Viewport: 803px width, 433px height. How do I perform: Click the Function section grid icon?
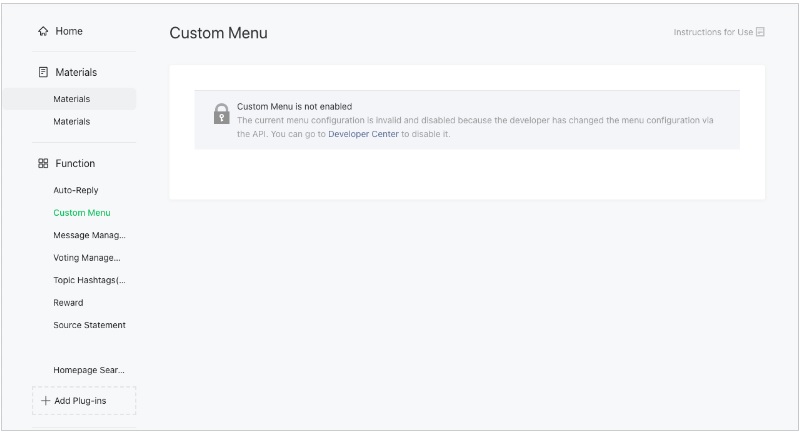pos(43,164)
